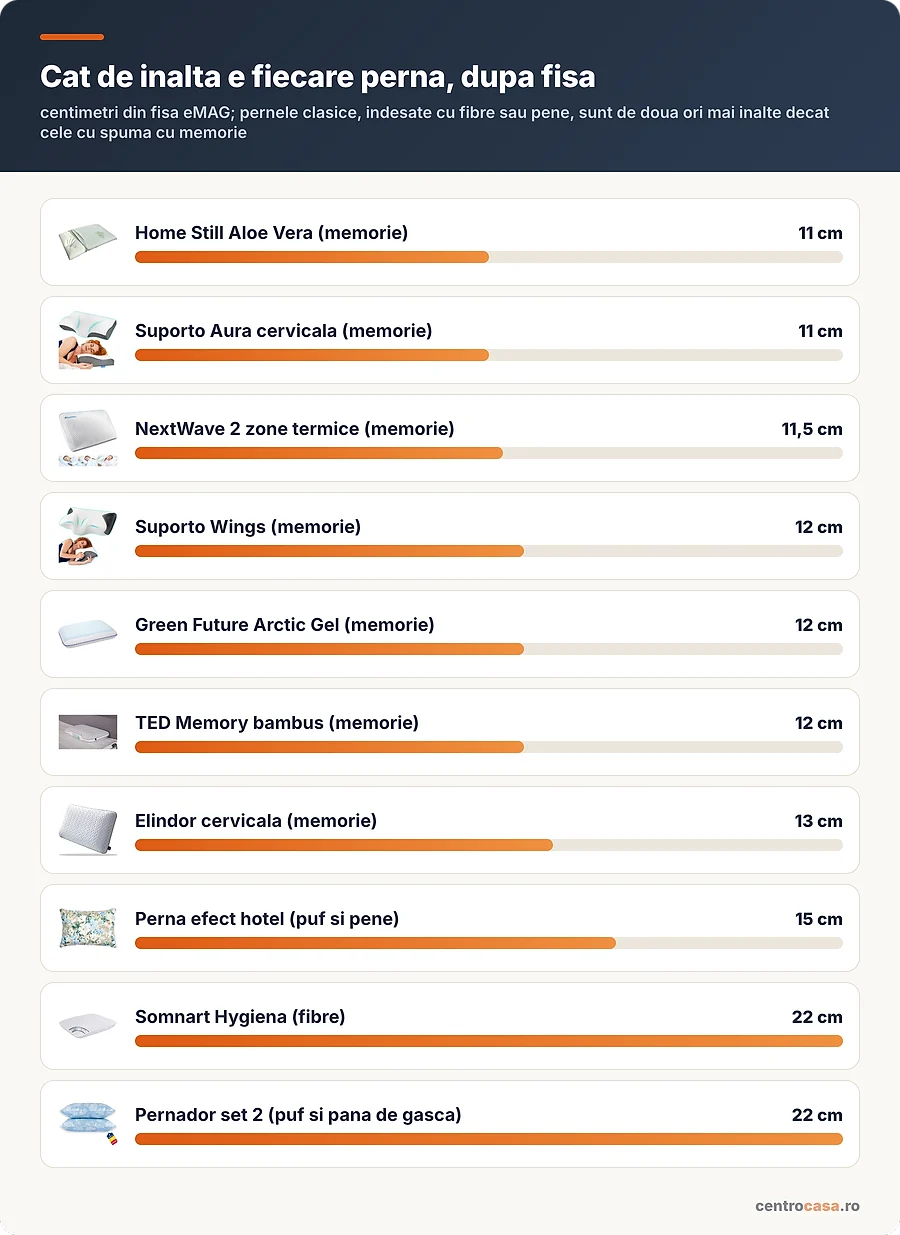Click the Somnart Hygiena full orange bar
This screenshot has height=1235, width=900.
pyautogui.click(x=489, y=1041)
